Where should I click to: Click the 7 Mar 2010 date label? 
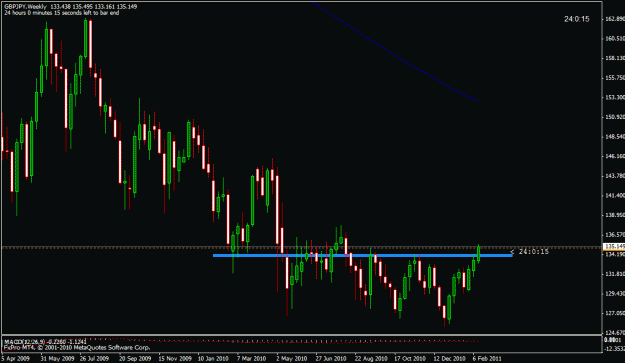click(x=251, y=358)
